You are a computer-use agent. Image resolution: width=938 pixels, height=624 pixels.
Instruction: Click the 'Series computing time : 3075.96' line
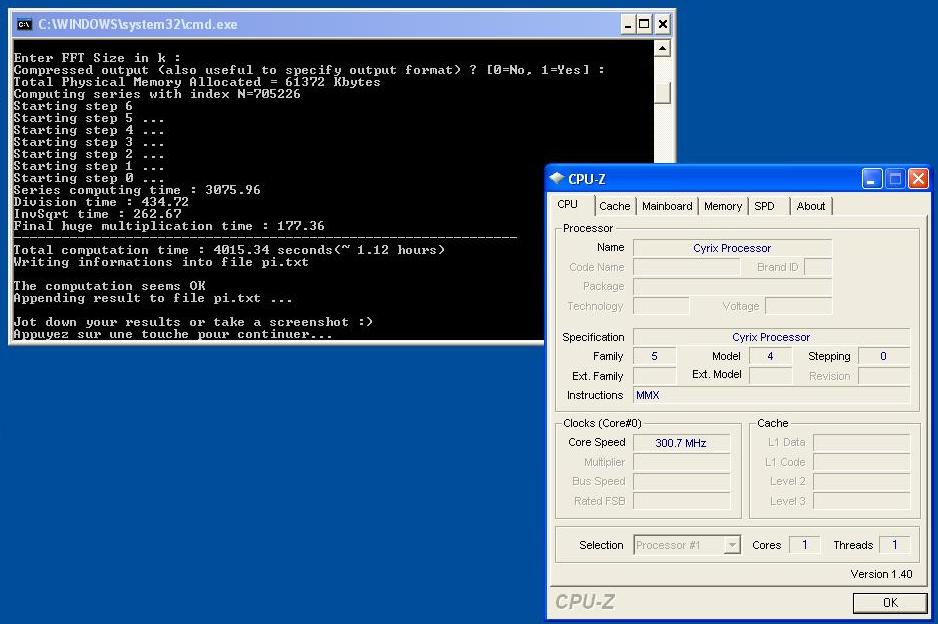(x=137, y=190)
